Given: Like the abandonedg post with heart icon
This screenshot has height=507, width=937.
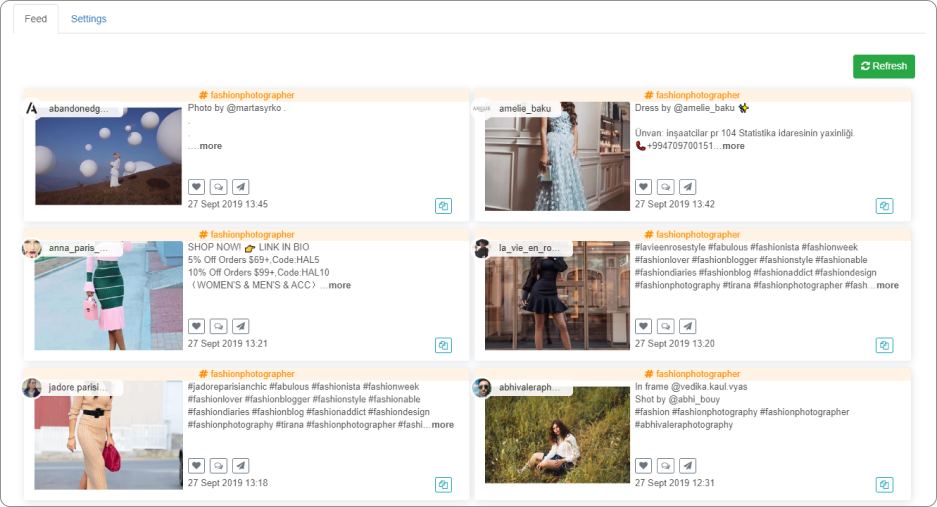Looking at the screenshot, I should point(196,187).
